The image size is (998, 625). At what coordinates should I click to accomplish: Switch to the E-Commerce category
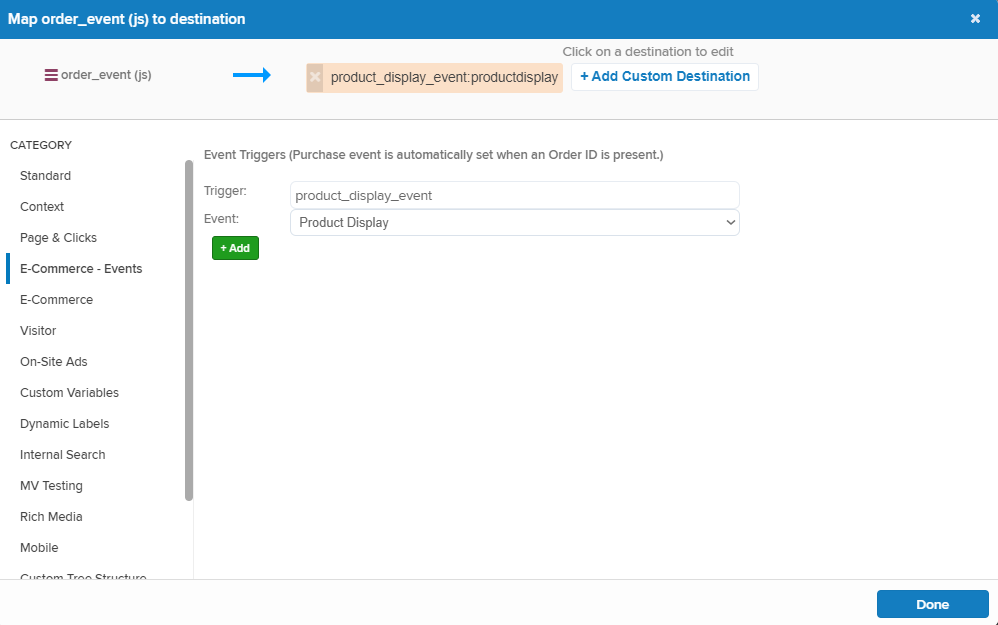coord(56,300)
